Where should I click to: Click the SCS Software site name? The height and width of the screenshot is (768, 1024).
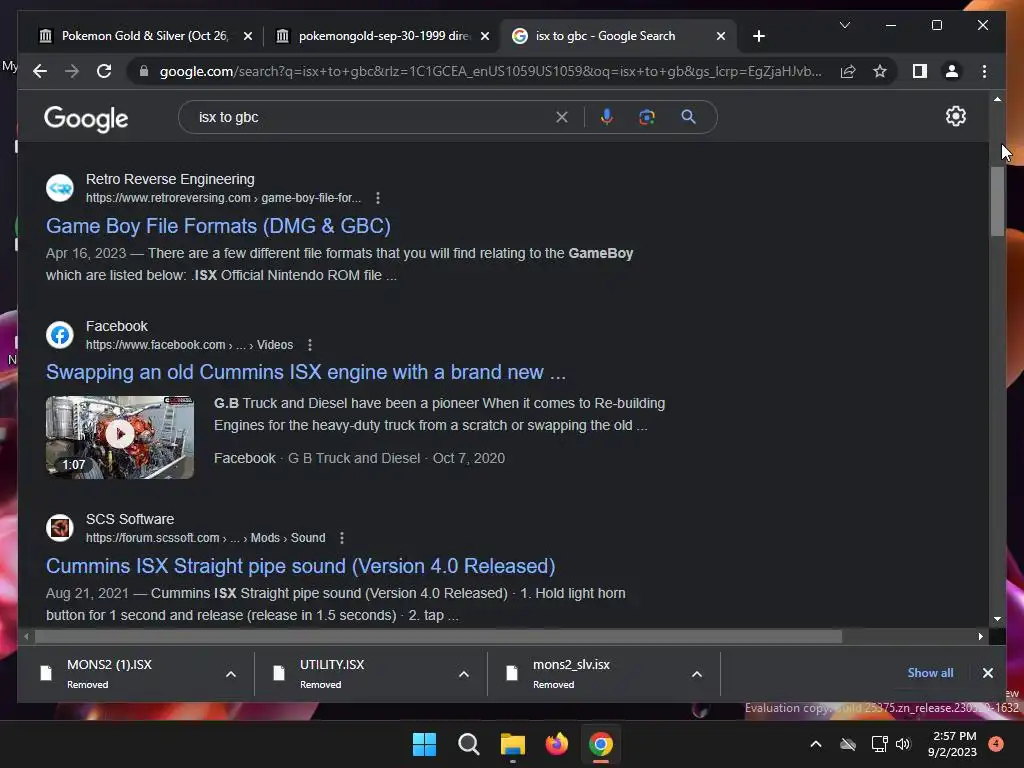tap(130, 519)
